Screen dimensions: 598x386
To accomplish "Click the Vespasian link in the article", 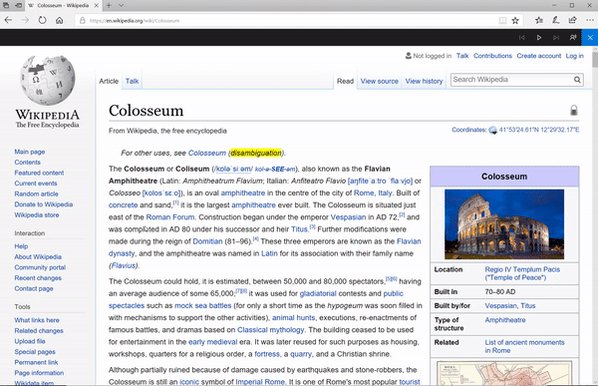I will coord(348,217).
